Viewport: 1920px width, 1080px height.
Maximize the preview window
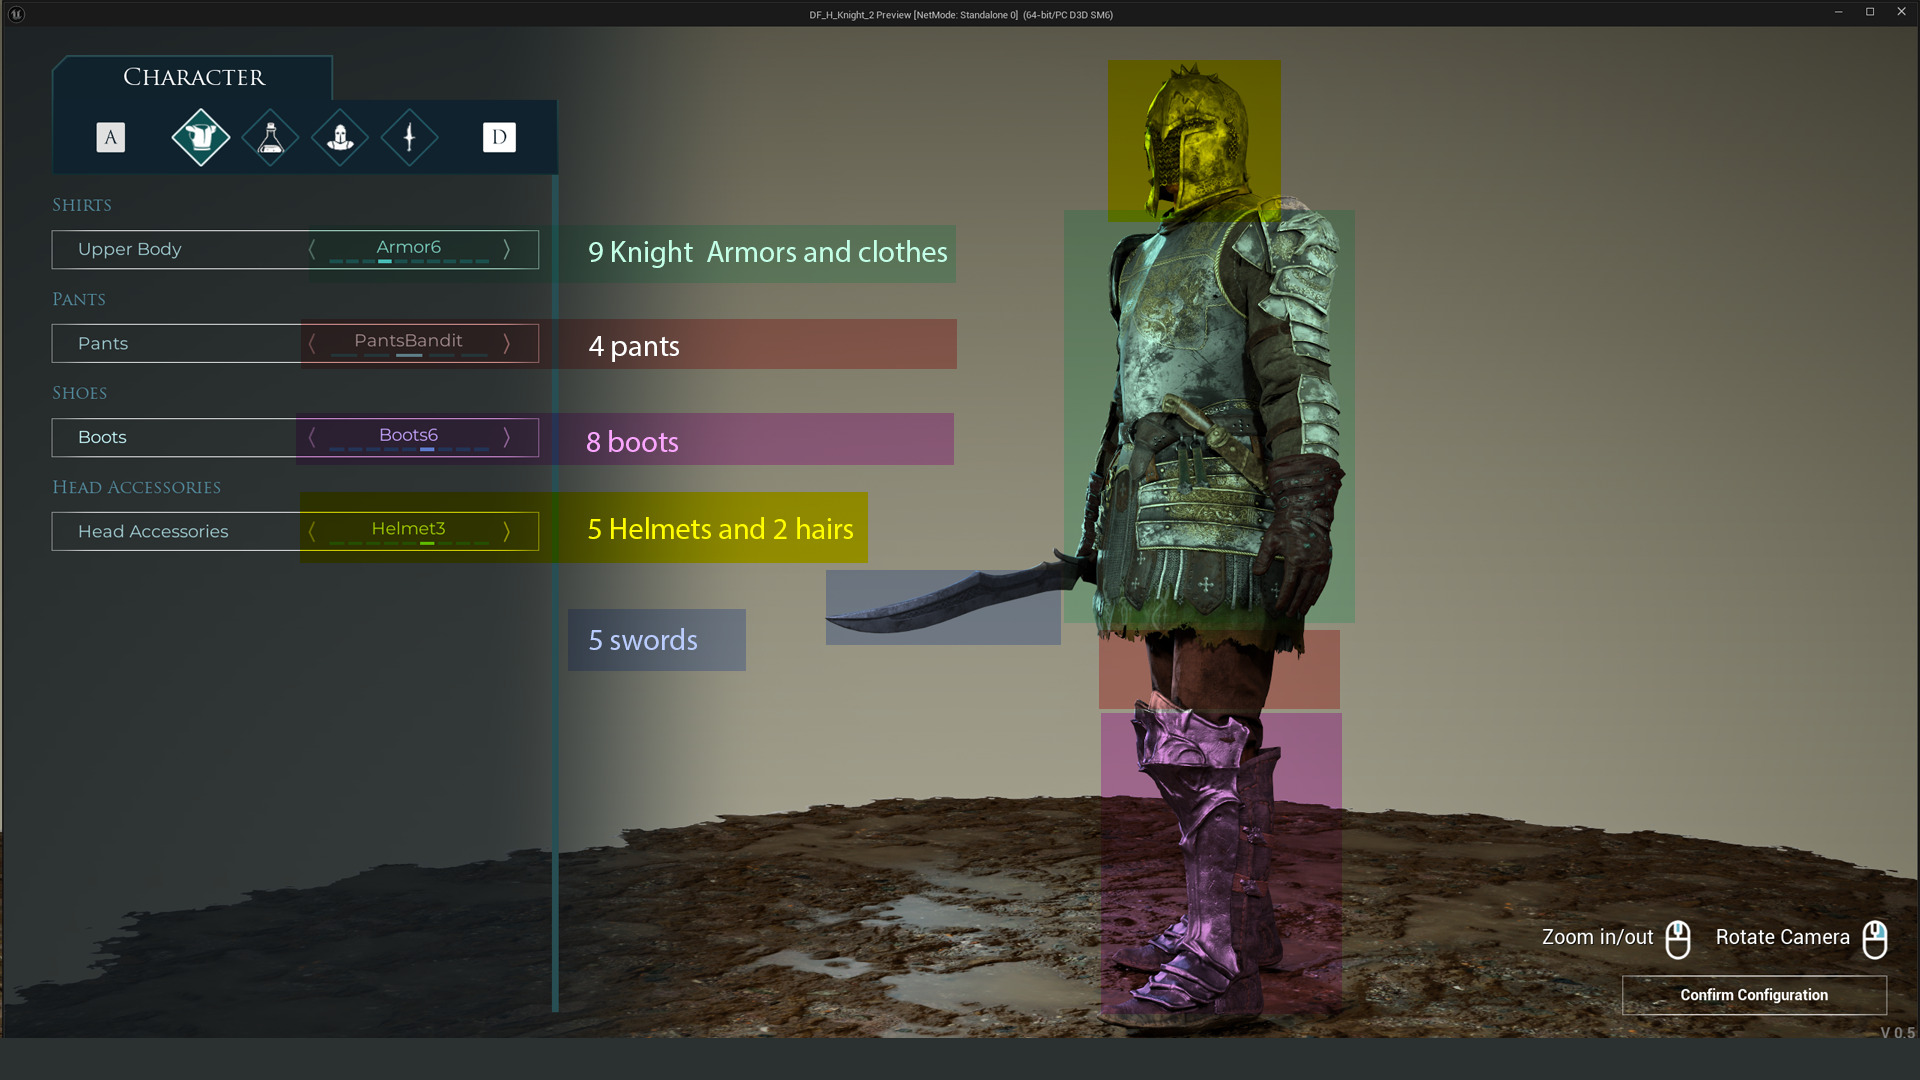click(x=1870, y=12)
